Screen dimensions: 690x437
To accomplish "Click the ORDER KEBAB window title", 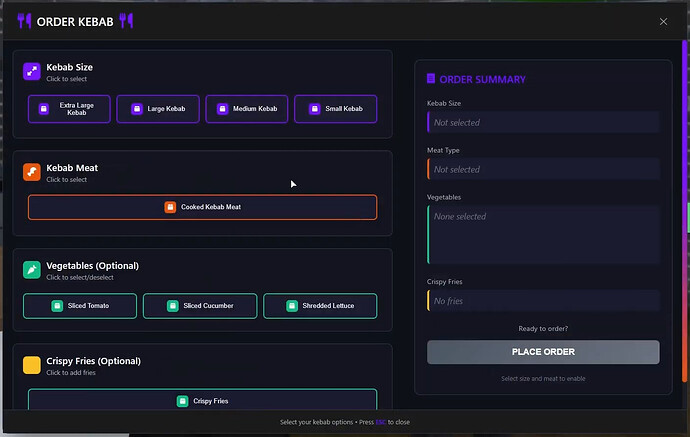I will tap(75, 22).
